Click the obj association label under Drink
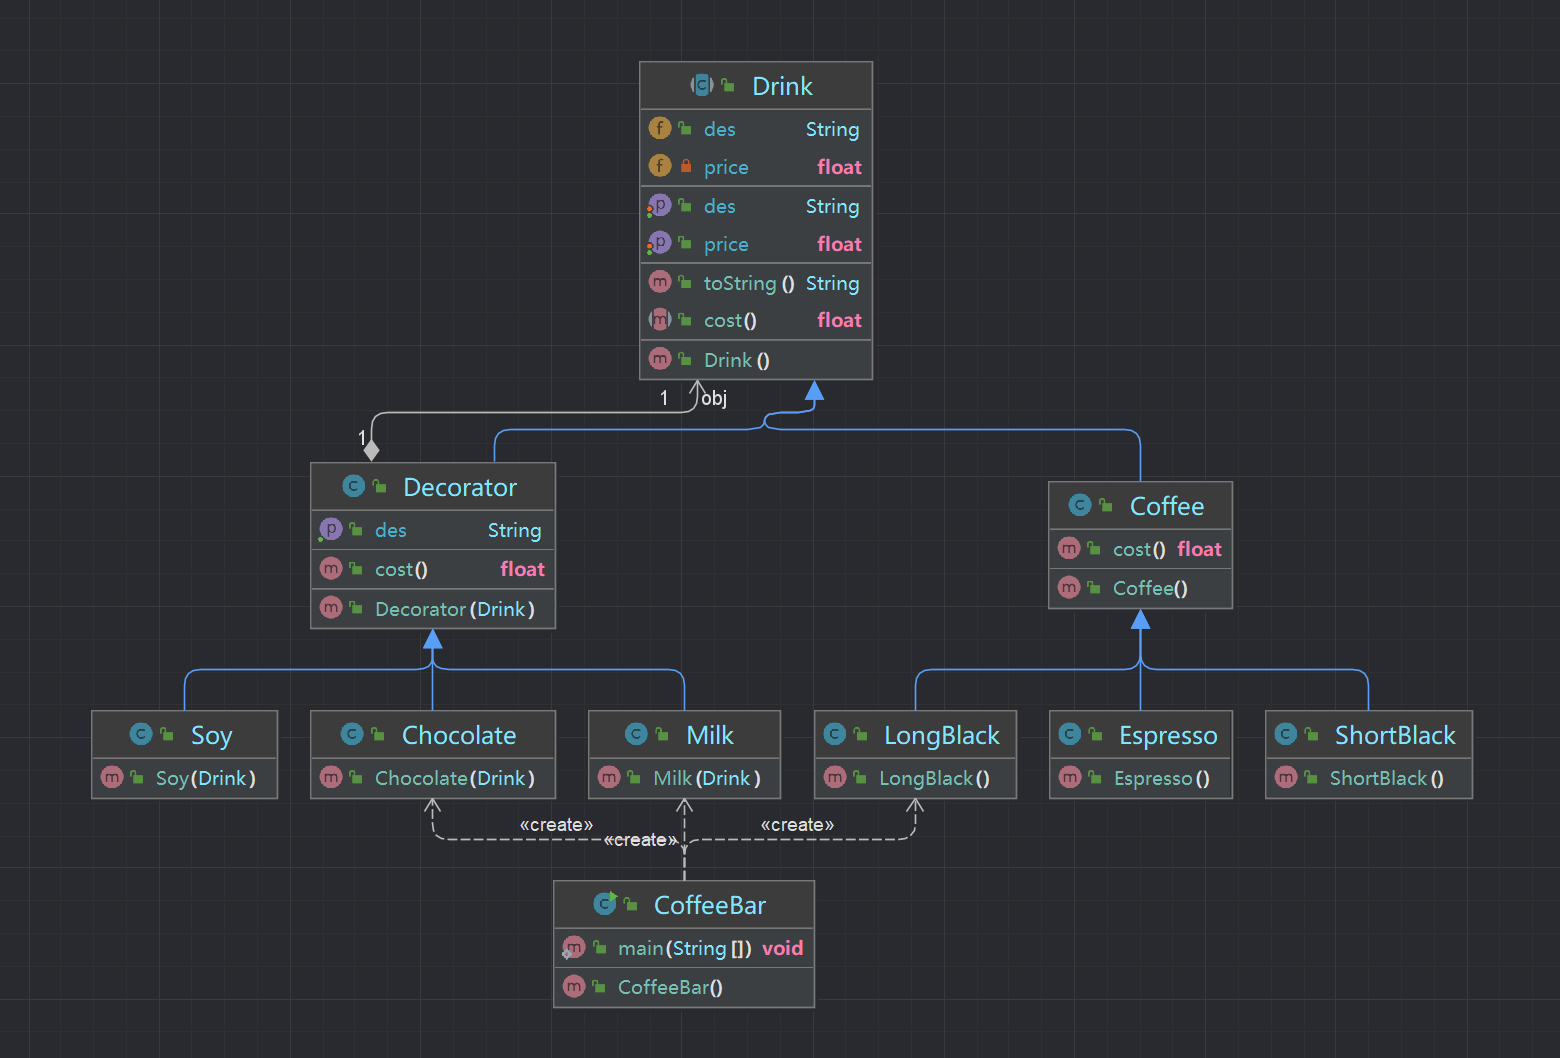Image resolution: width=1560 pixels, height=1058 pixels. point(714,398)
